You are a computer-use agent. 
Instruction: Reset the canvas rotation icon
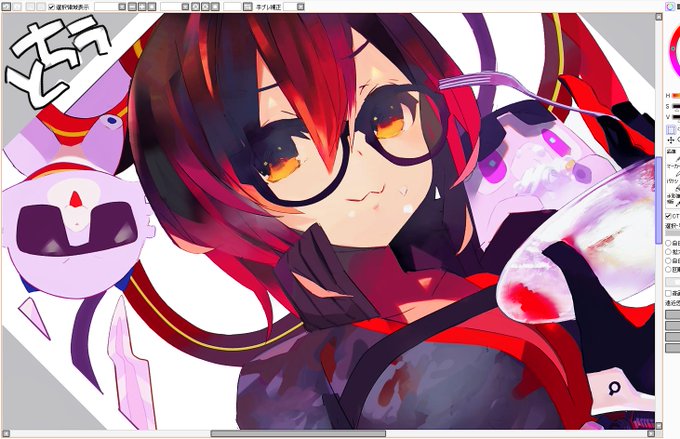coord(215,7)
